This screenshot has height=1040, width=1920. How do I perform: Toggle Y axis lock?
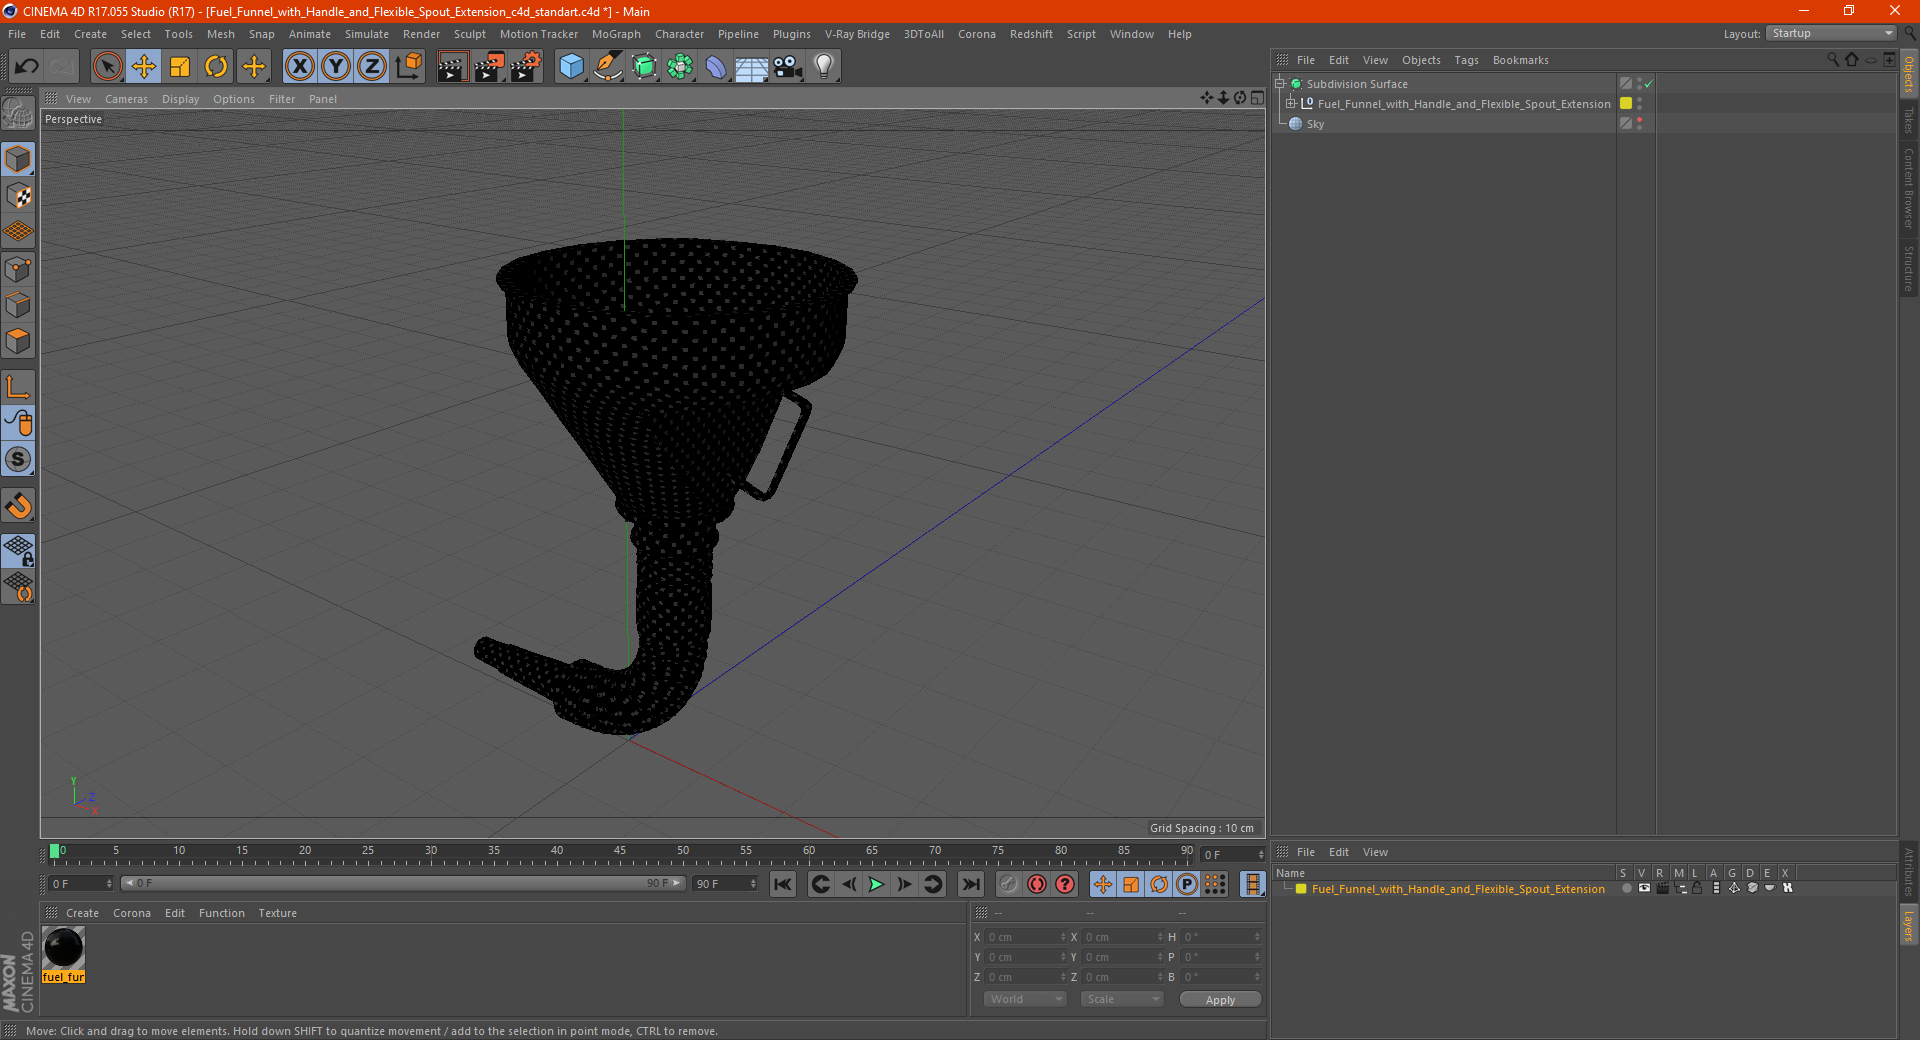[x=336, y=67]
